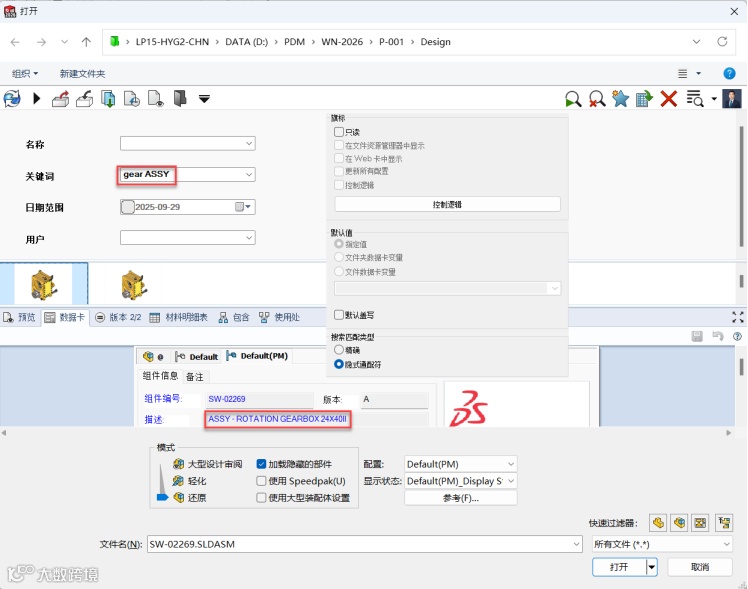Click the check out icon with red arrow

tap(61, 99)
